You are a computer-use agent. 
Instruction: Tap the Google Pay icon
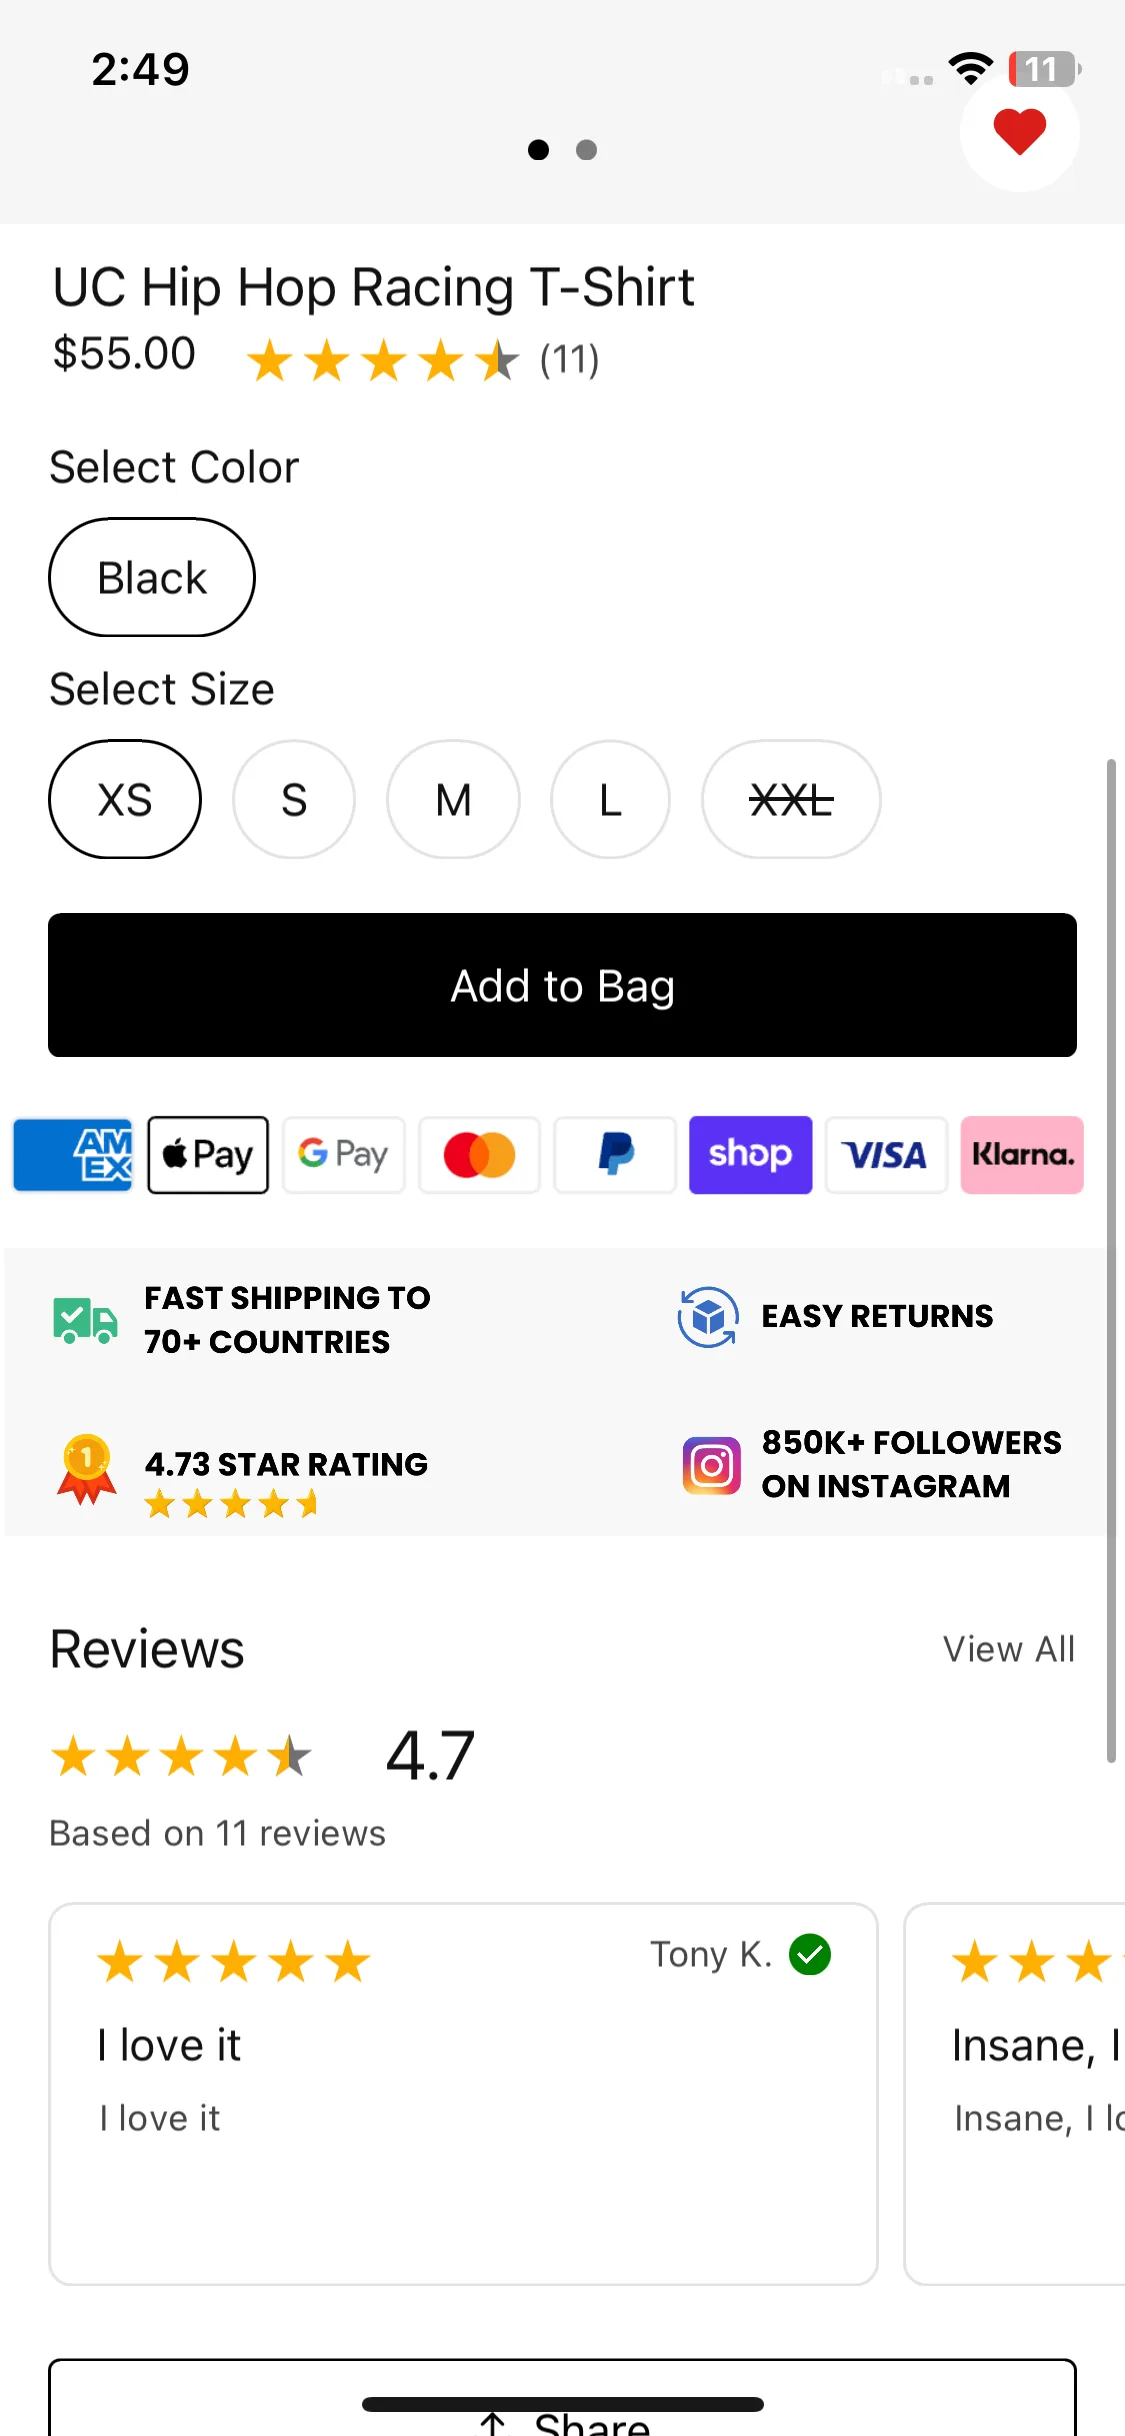344,1155
